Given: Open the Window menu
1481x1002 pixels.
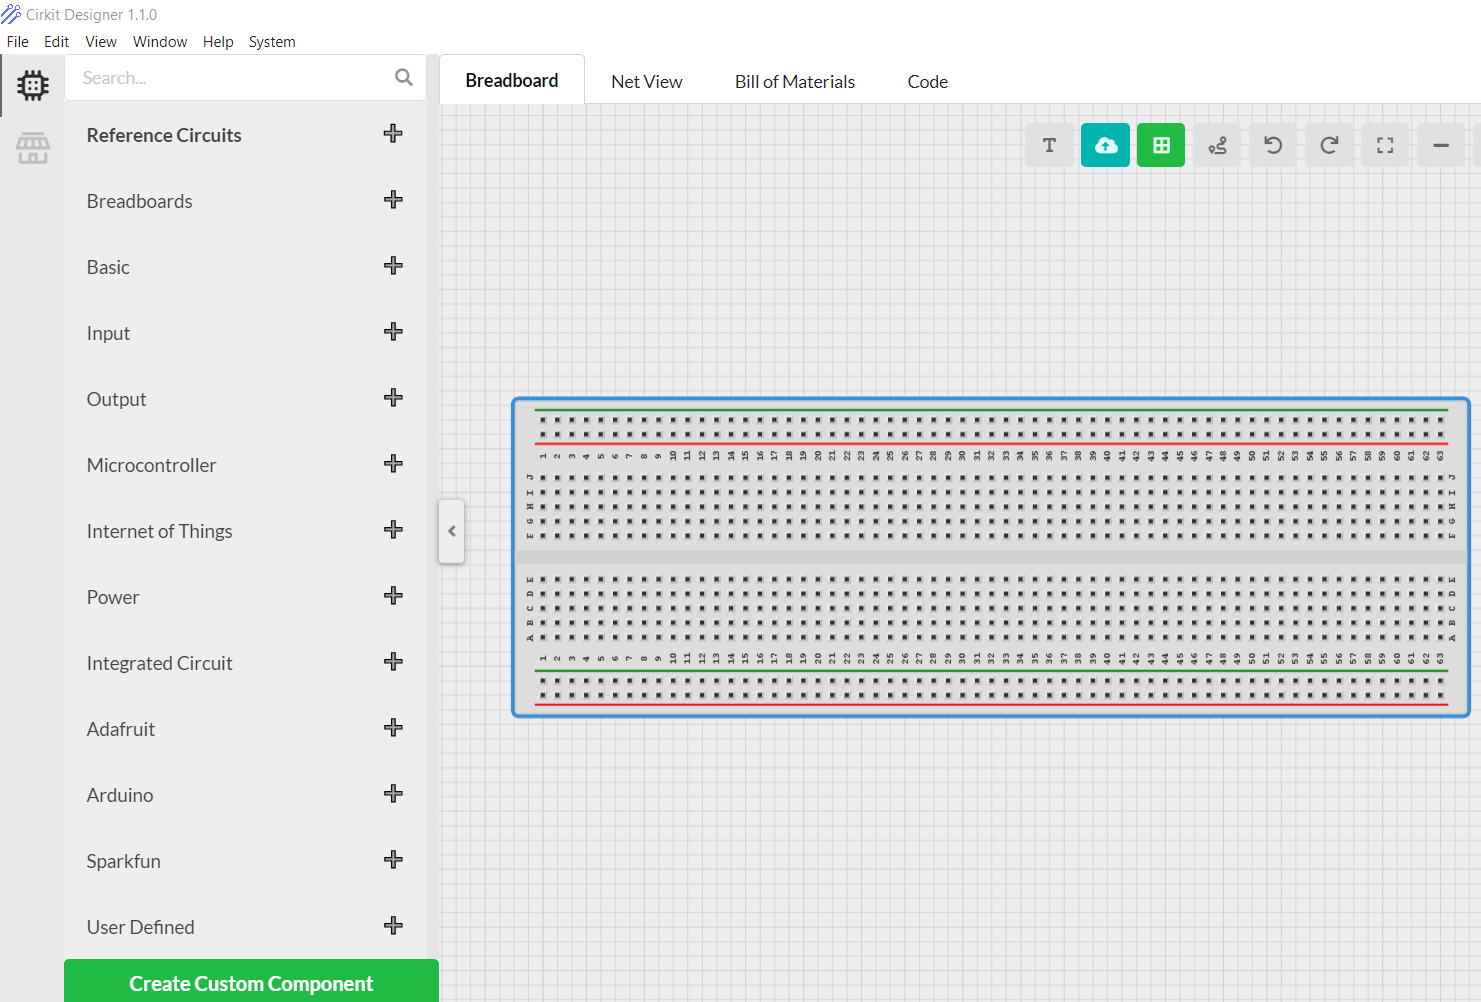Looking at the screenshot, I should (160, 42).
